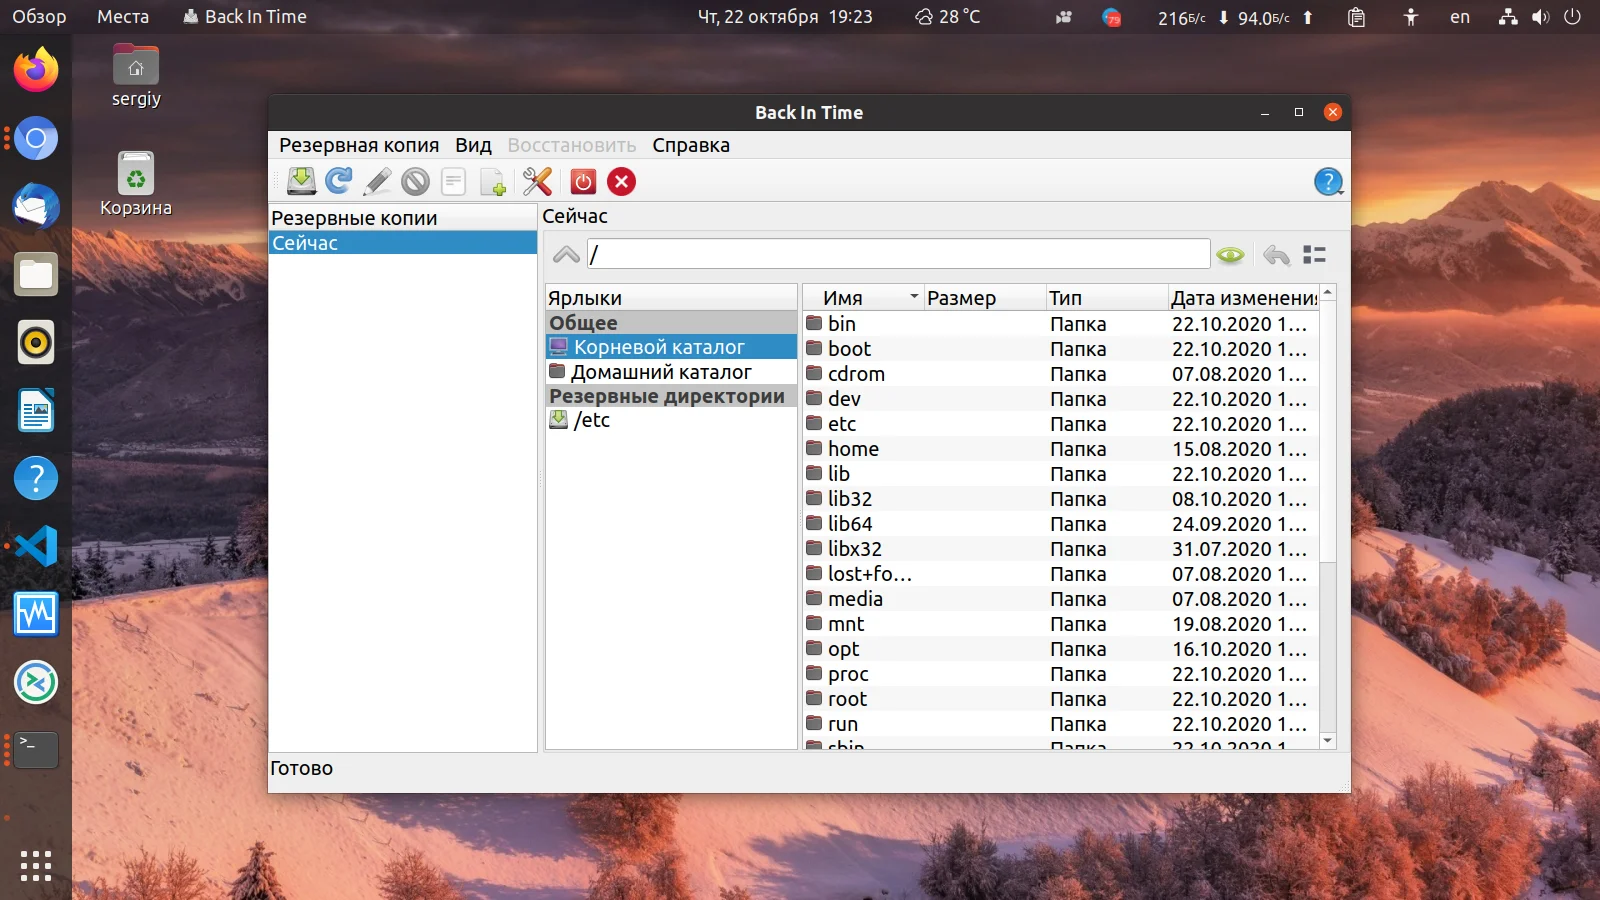Click the Take snapshot disk icon
This screenshot has height=900, width=1600.
301,181
